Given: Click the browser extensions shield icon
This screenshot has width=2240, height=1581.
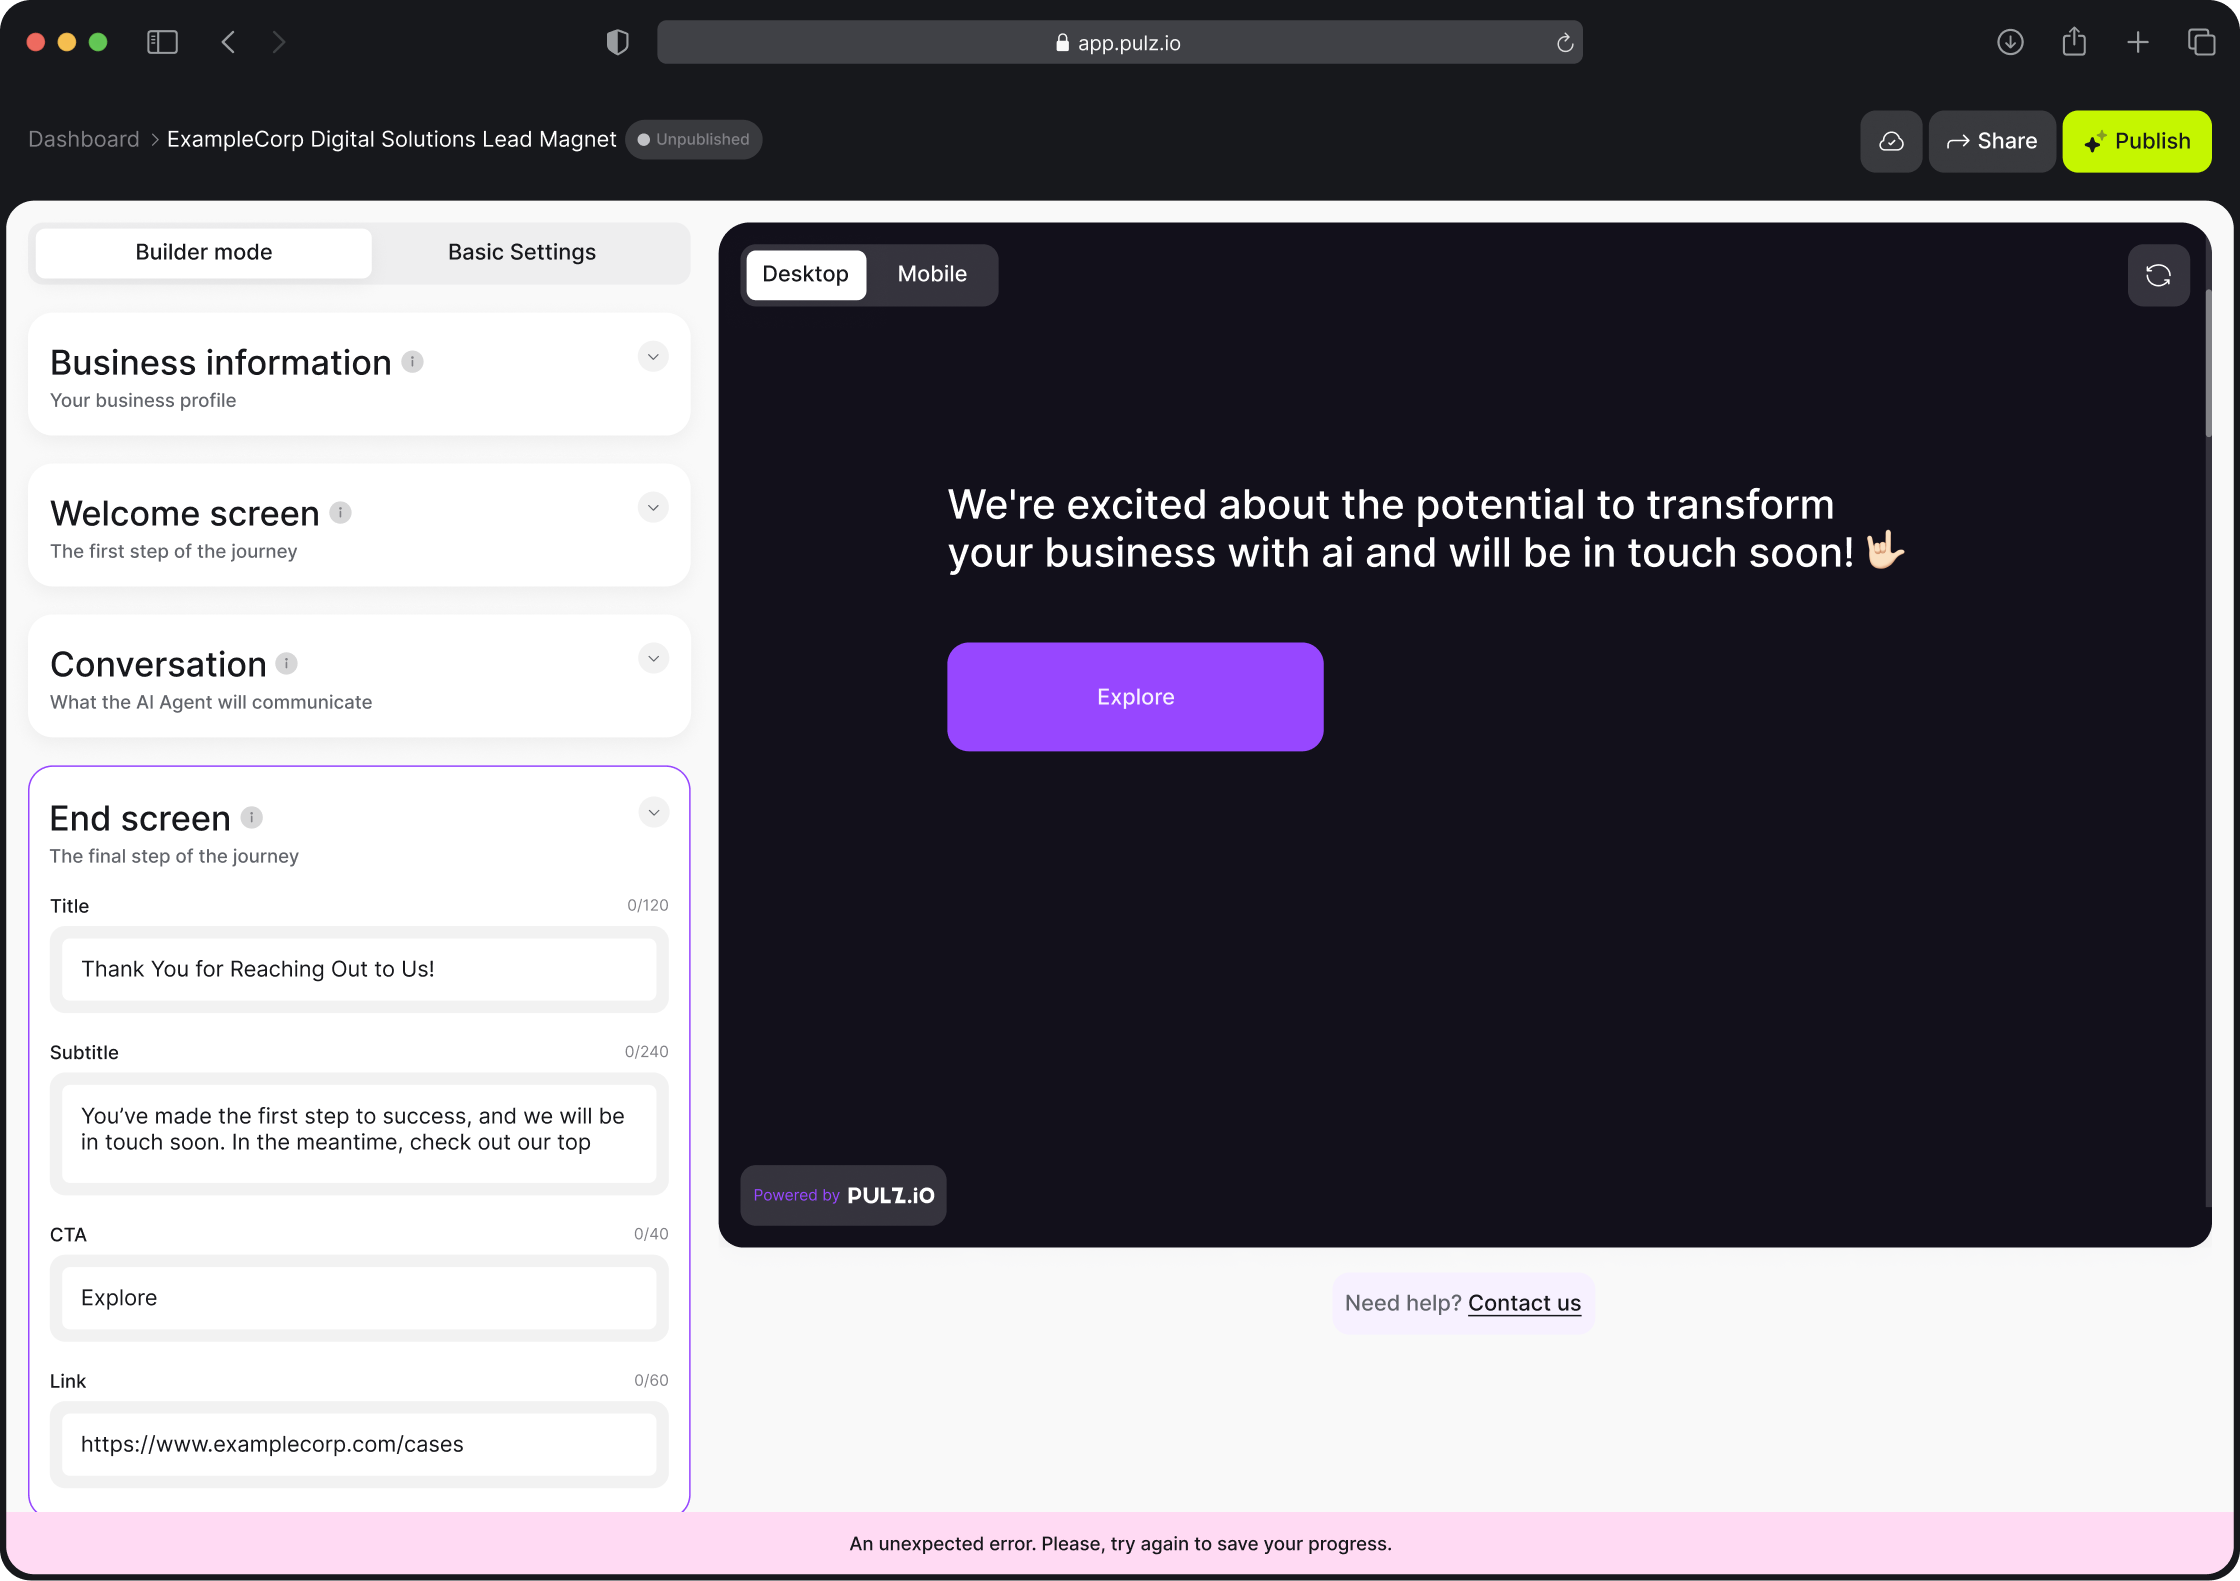Looking at the screenshot, I should tap(618, 43).
